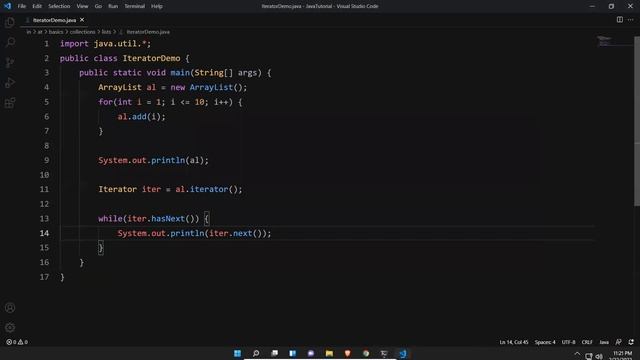The width and height of the screenshot is (640, 360).
Task: Click 'iterator' method call on line 11
Action: click(209, 189)
